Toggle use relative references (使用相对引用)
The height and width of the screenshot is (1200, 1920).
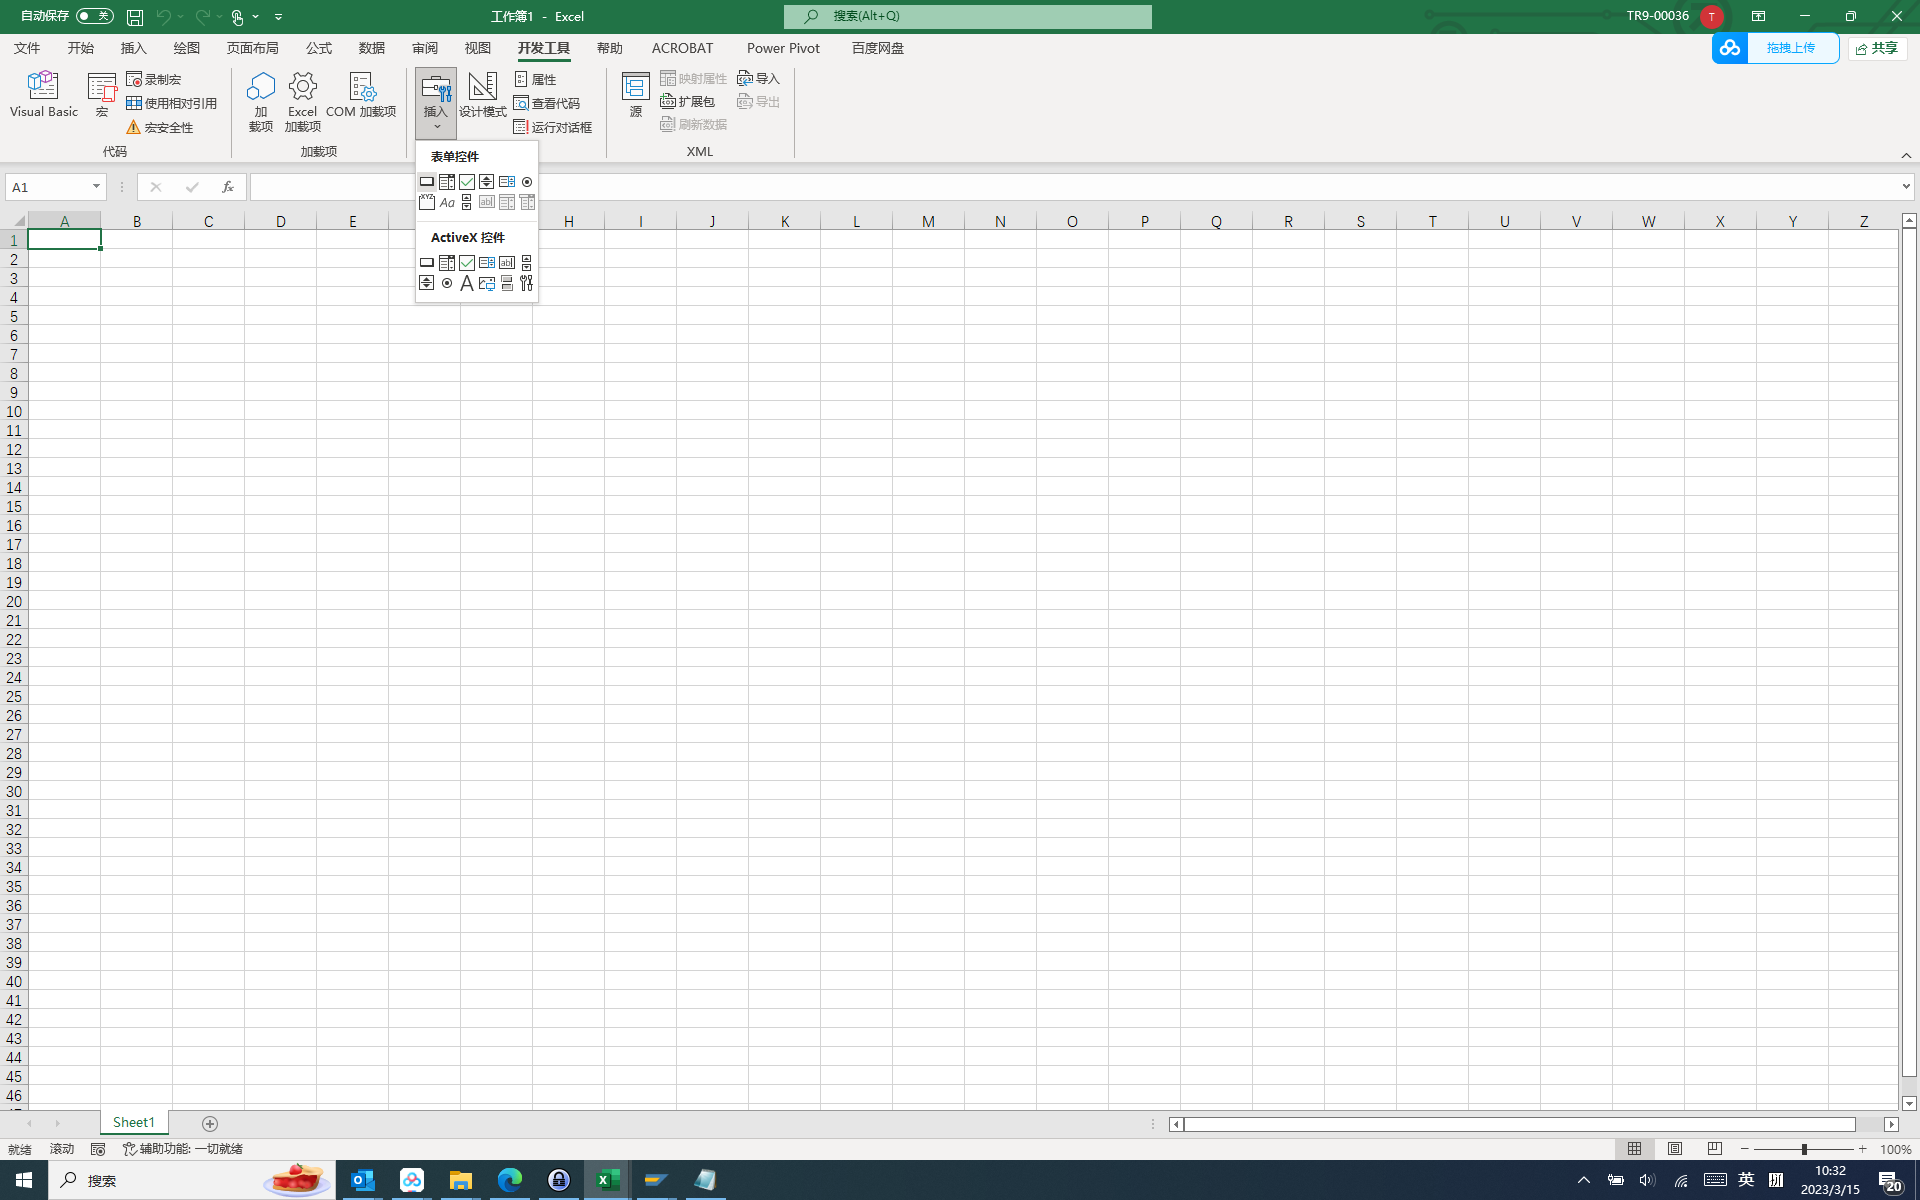click(x=172, y=103)
